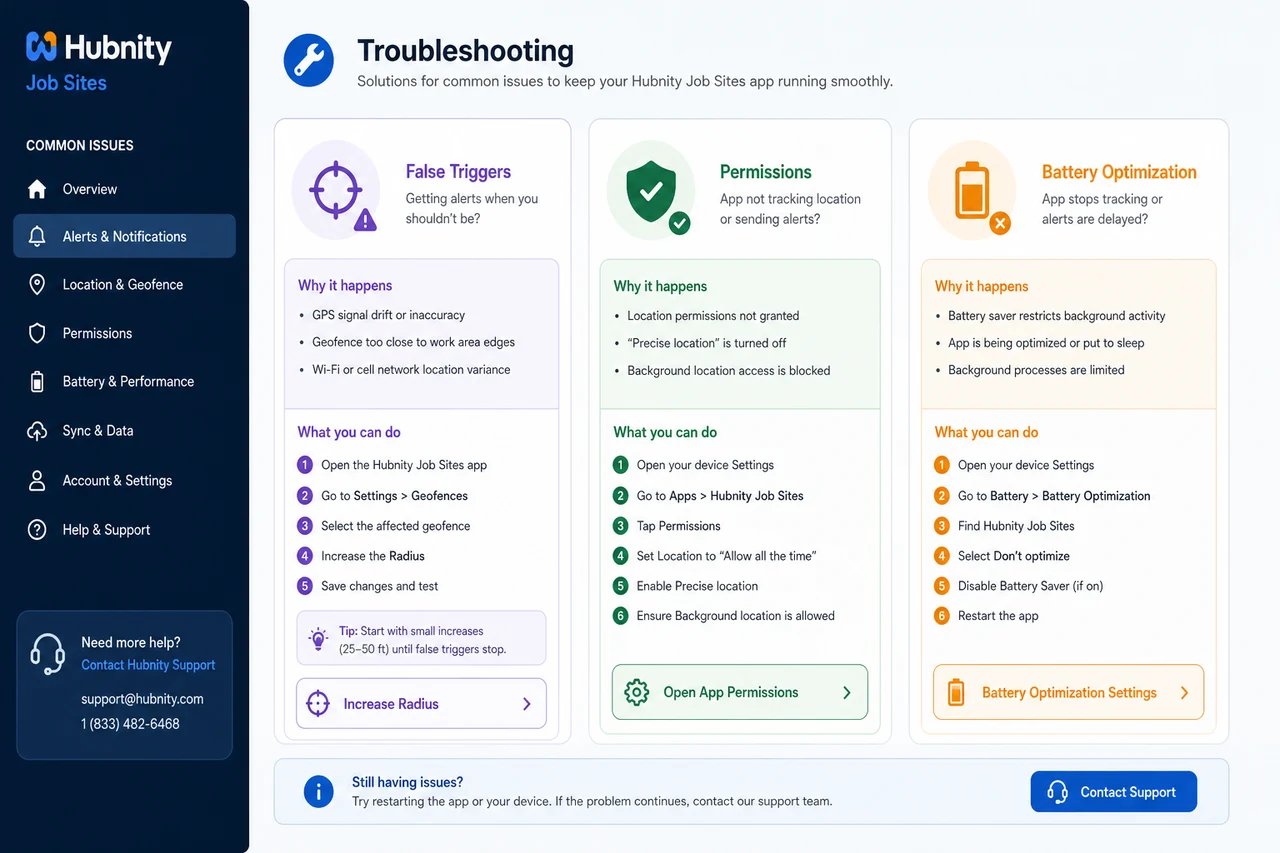Click the Sync & Data cloud icon
This screenshot has height=853, width=1280.
(x=37, y=431)
